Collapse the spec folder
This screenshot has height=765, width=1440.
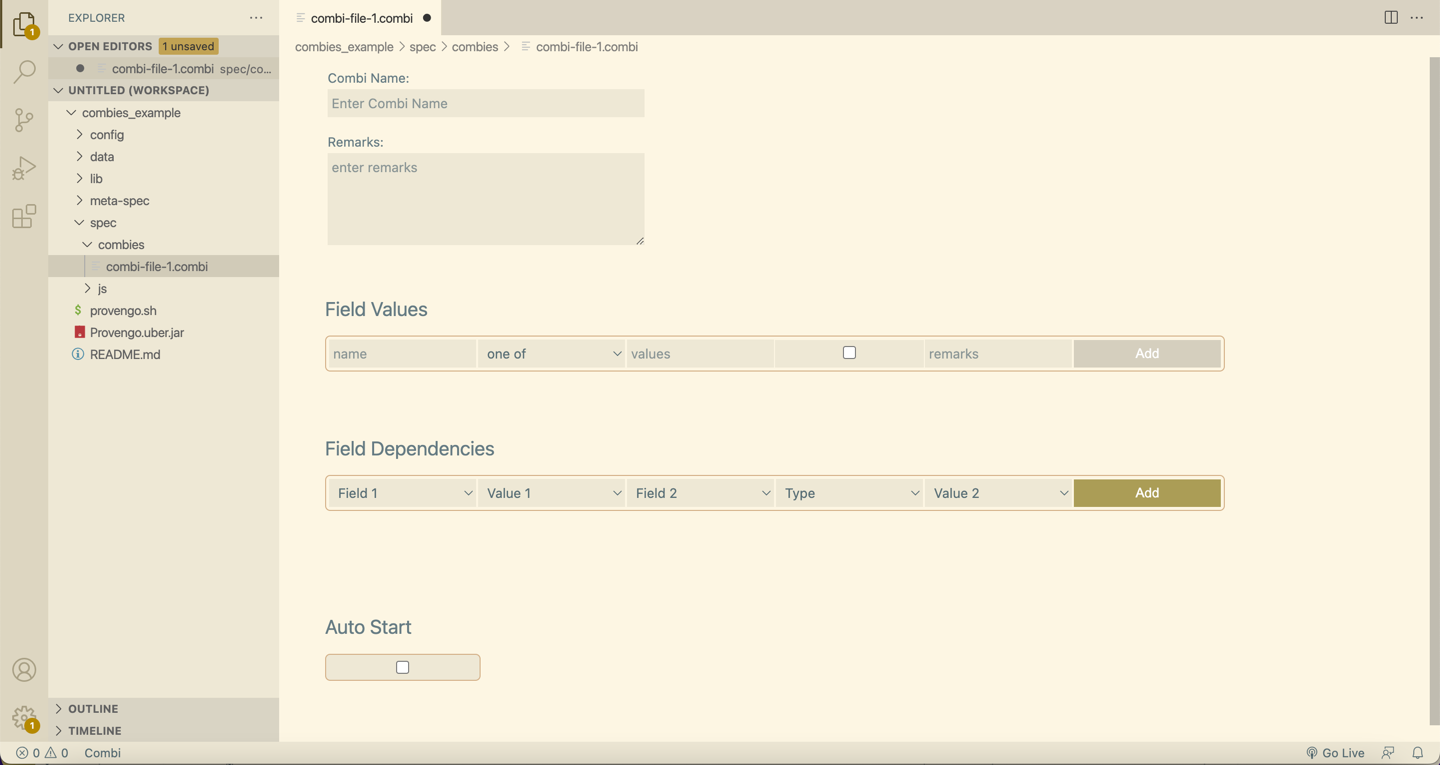tap(80, 223)
